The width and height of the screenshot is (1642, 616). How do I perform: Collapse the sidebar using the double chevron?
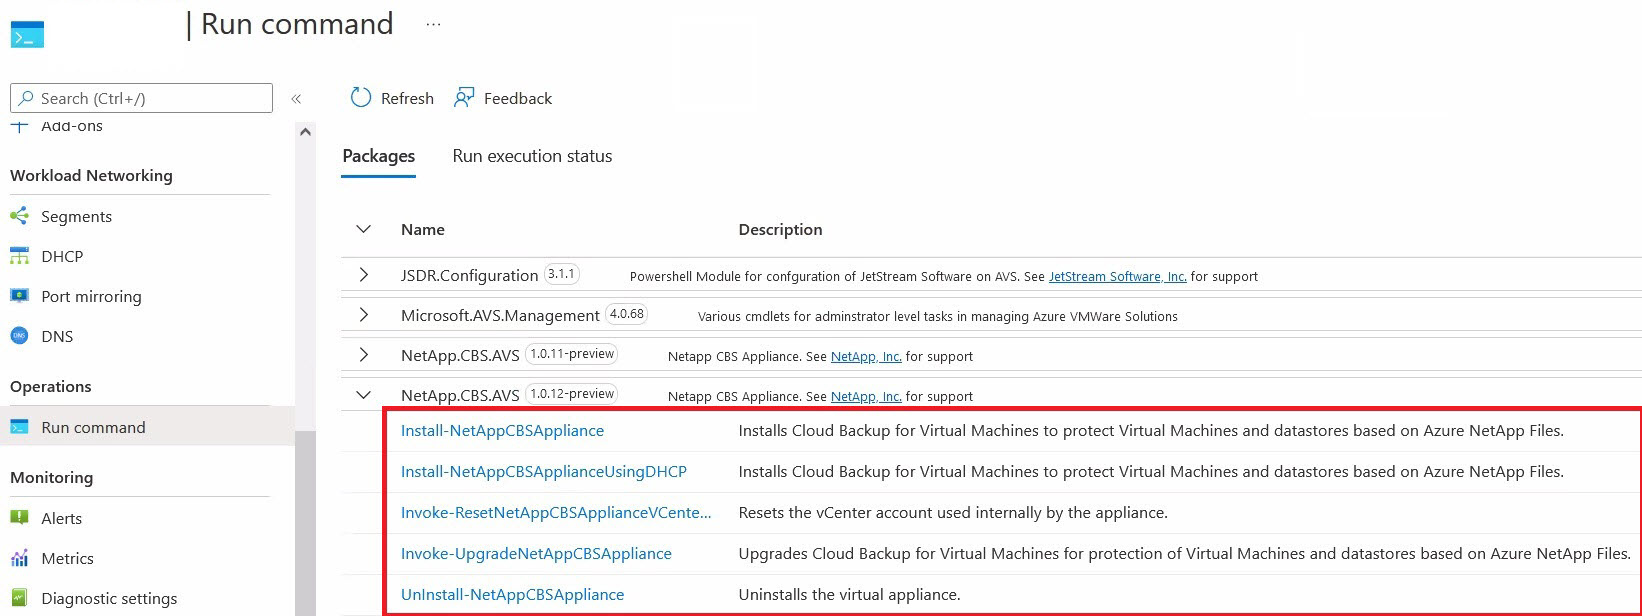(296, 98)
